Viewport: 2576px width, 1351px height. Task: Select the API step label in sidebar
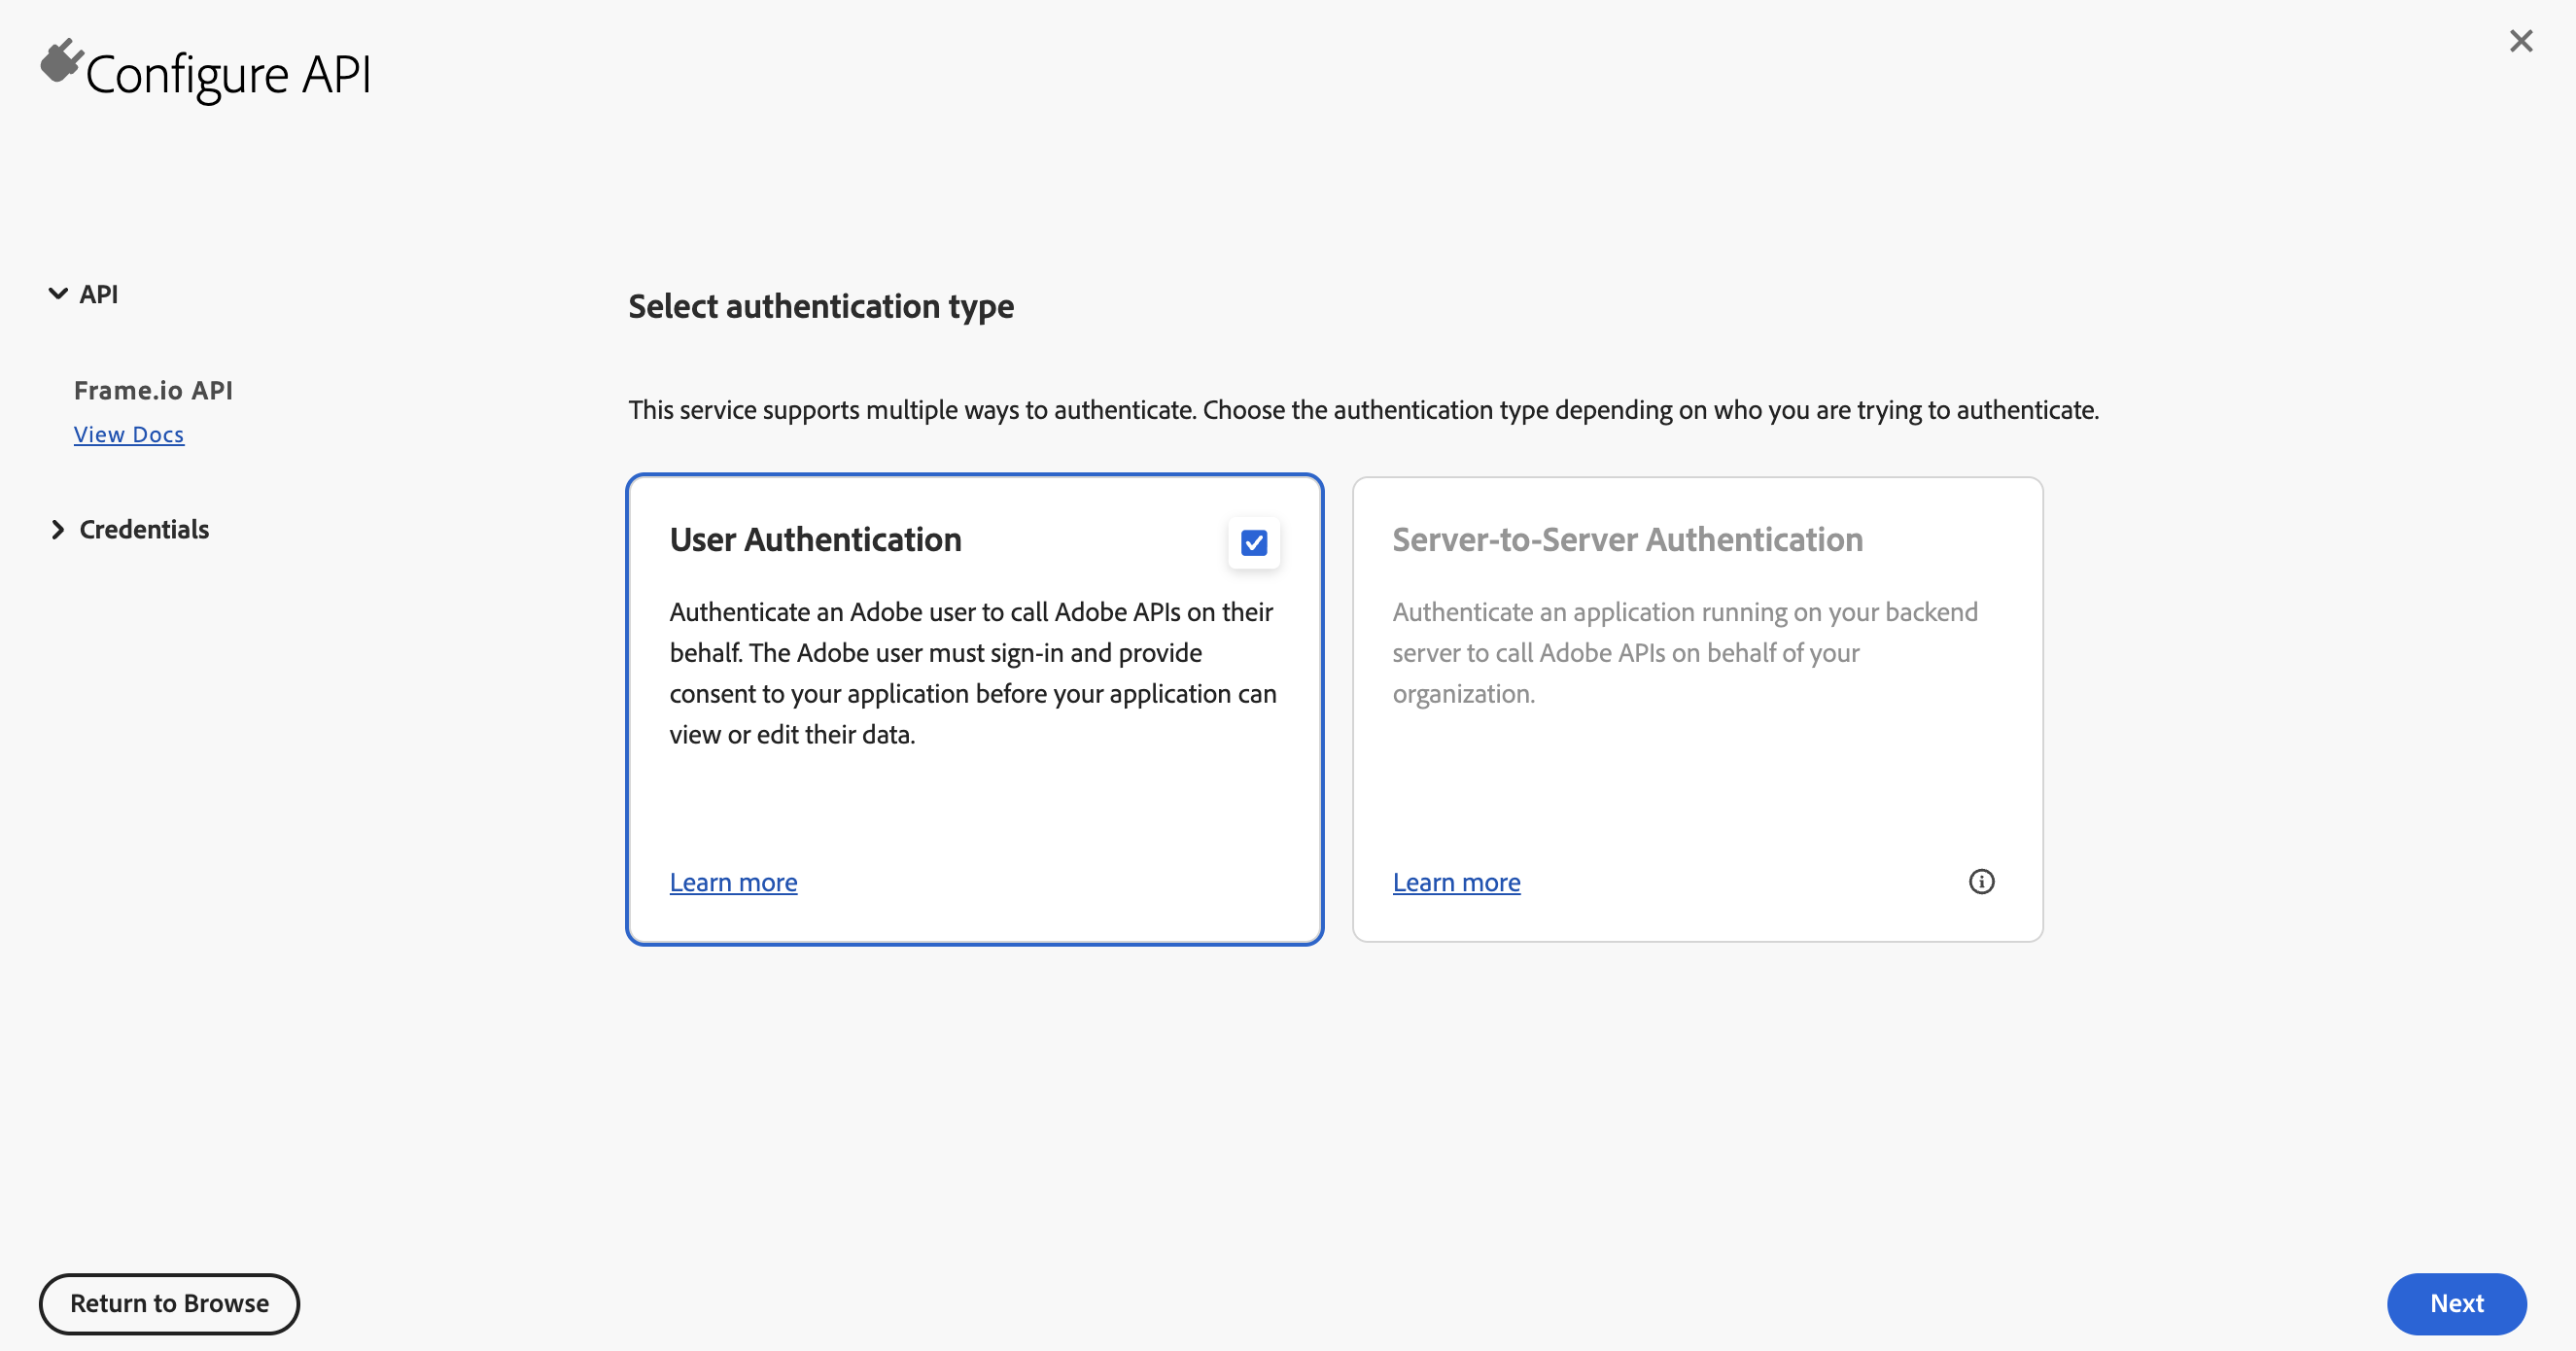pos(98,294)
